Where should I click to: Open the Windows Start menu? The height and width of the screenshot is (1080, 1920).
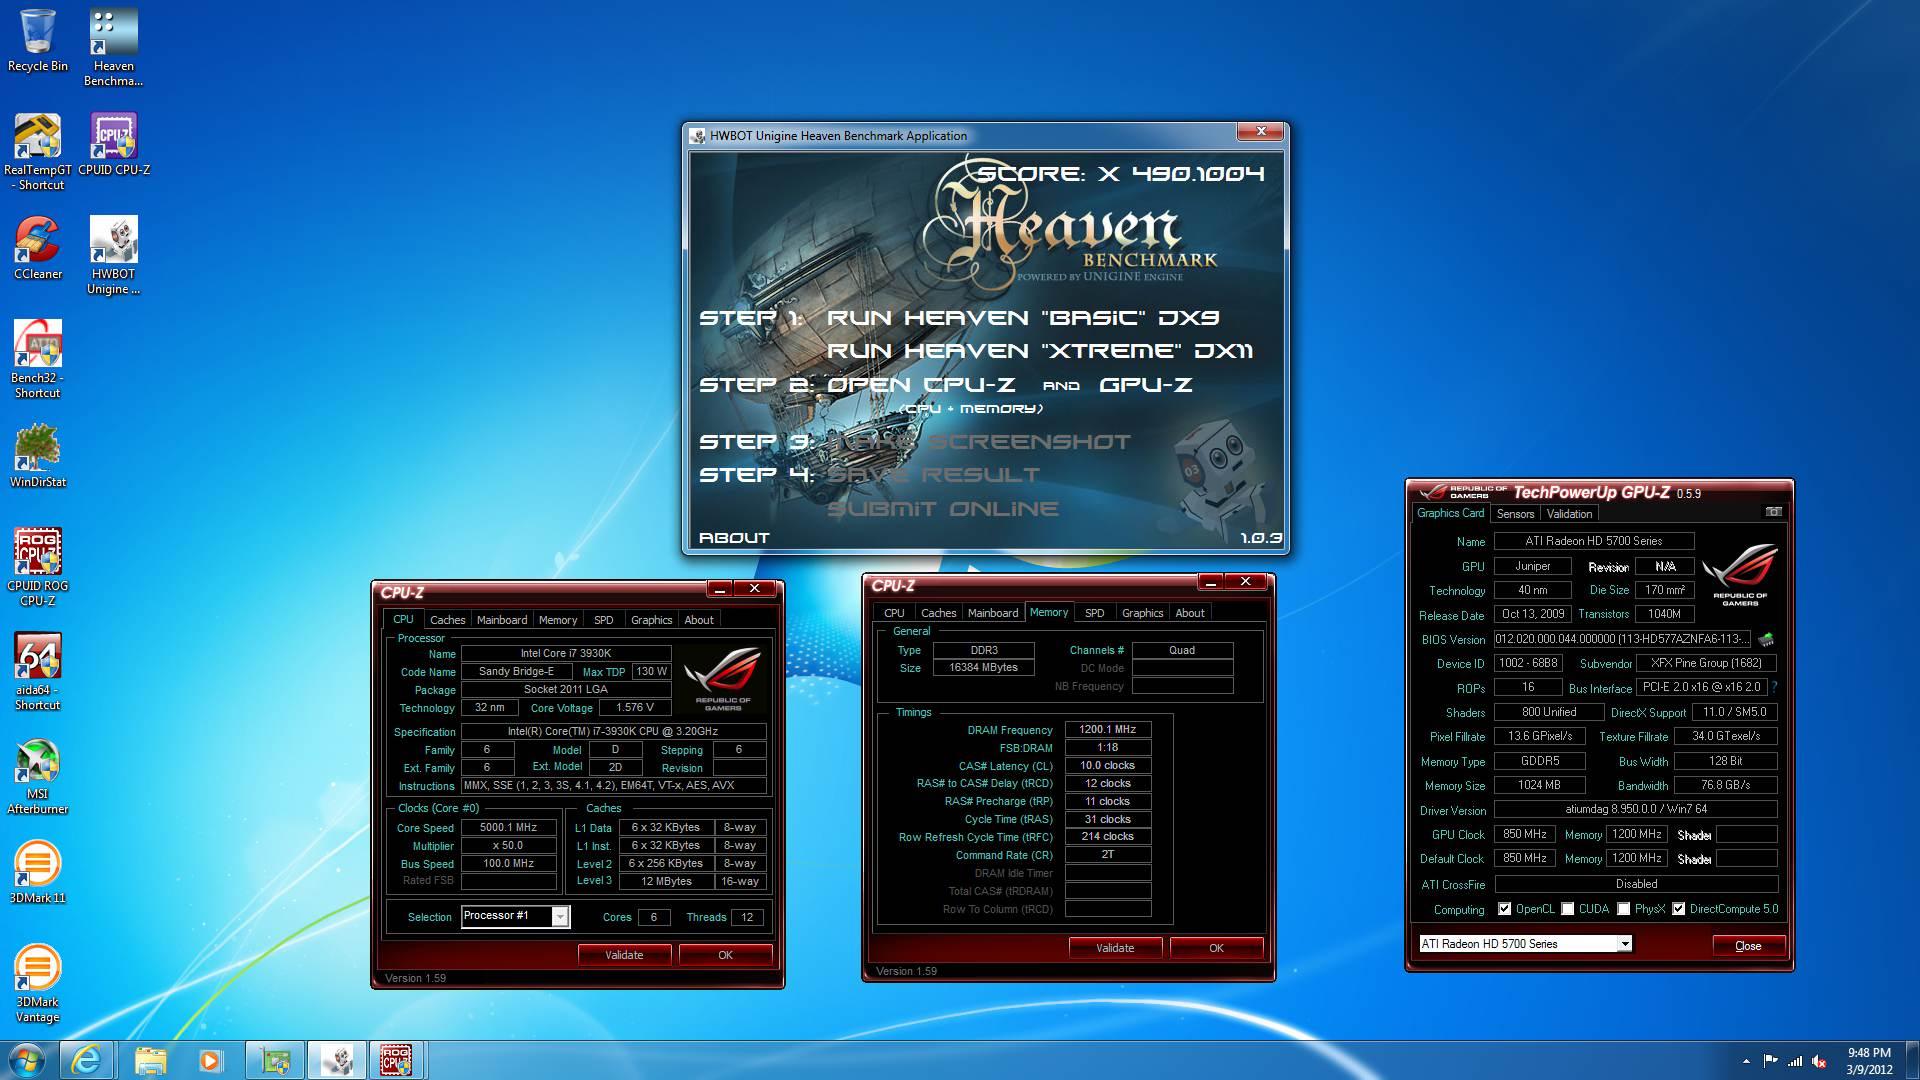(x=26, y=1060)
